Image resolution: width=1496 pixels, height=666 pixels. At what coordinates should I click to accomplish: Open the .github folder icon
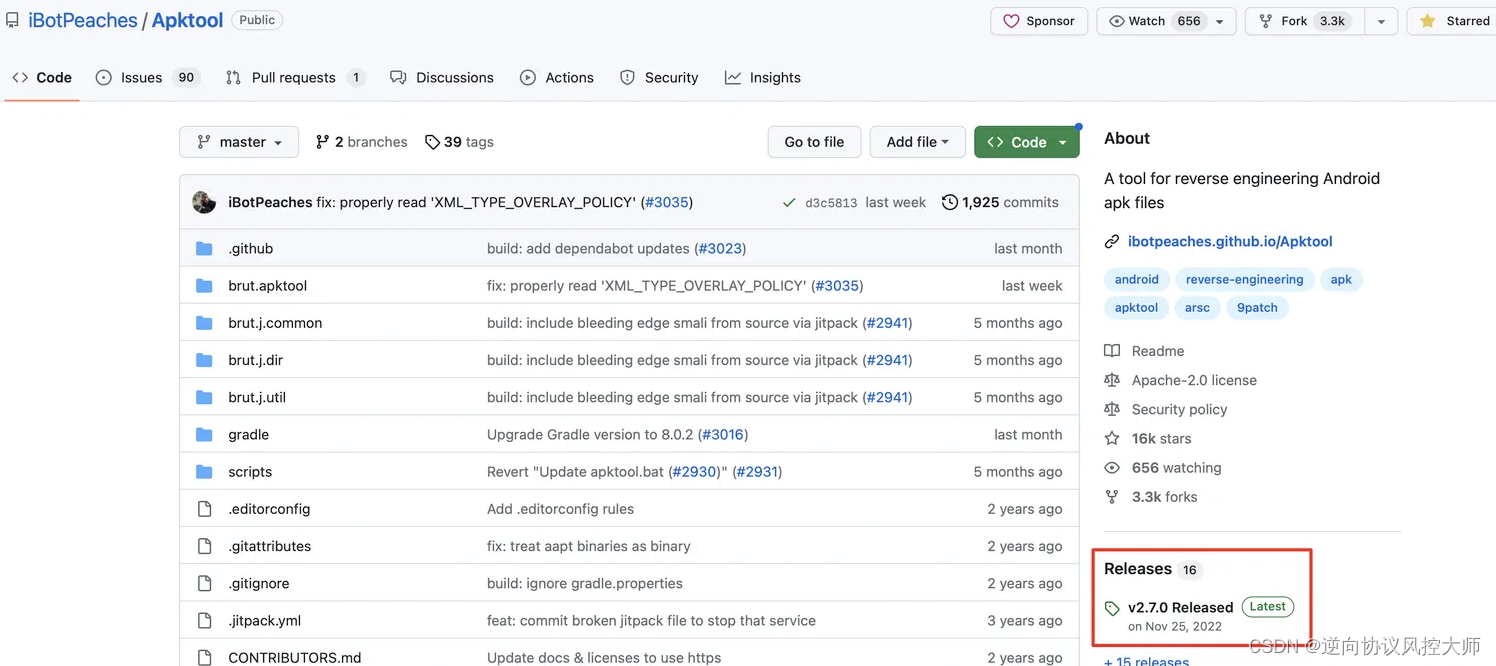tap(205, 249)
